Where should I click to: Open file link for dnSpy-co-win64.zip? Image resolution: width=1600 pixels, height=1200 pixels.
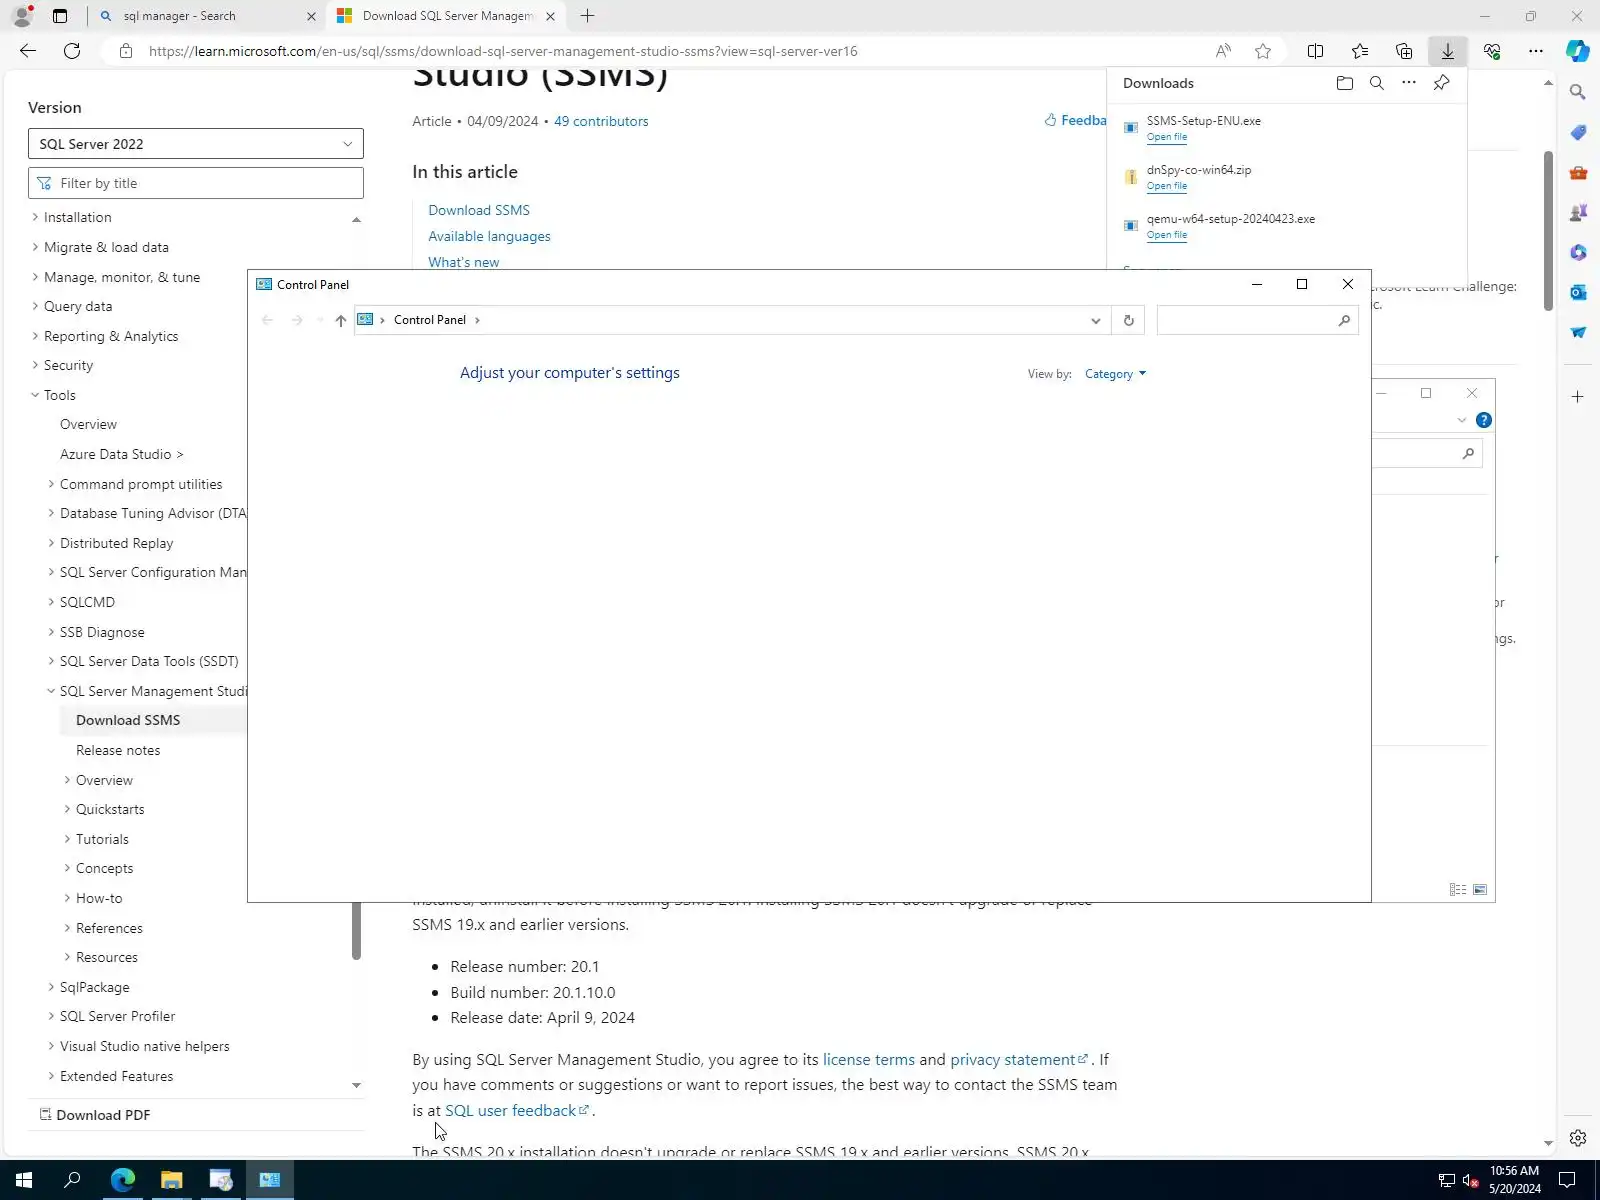pyautogui.click(x=1167, y=186)
